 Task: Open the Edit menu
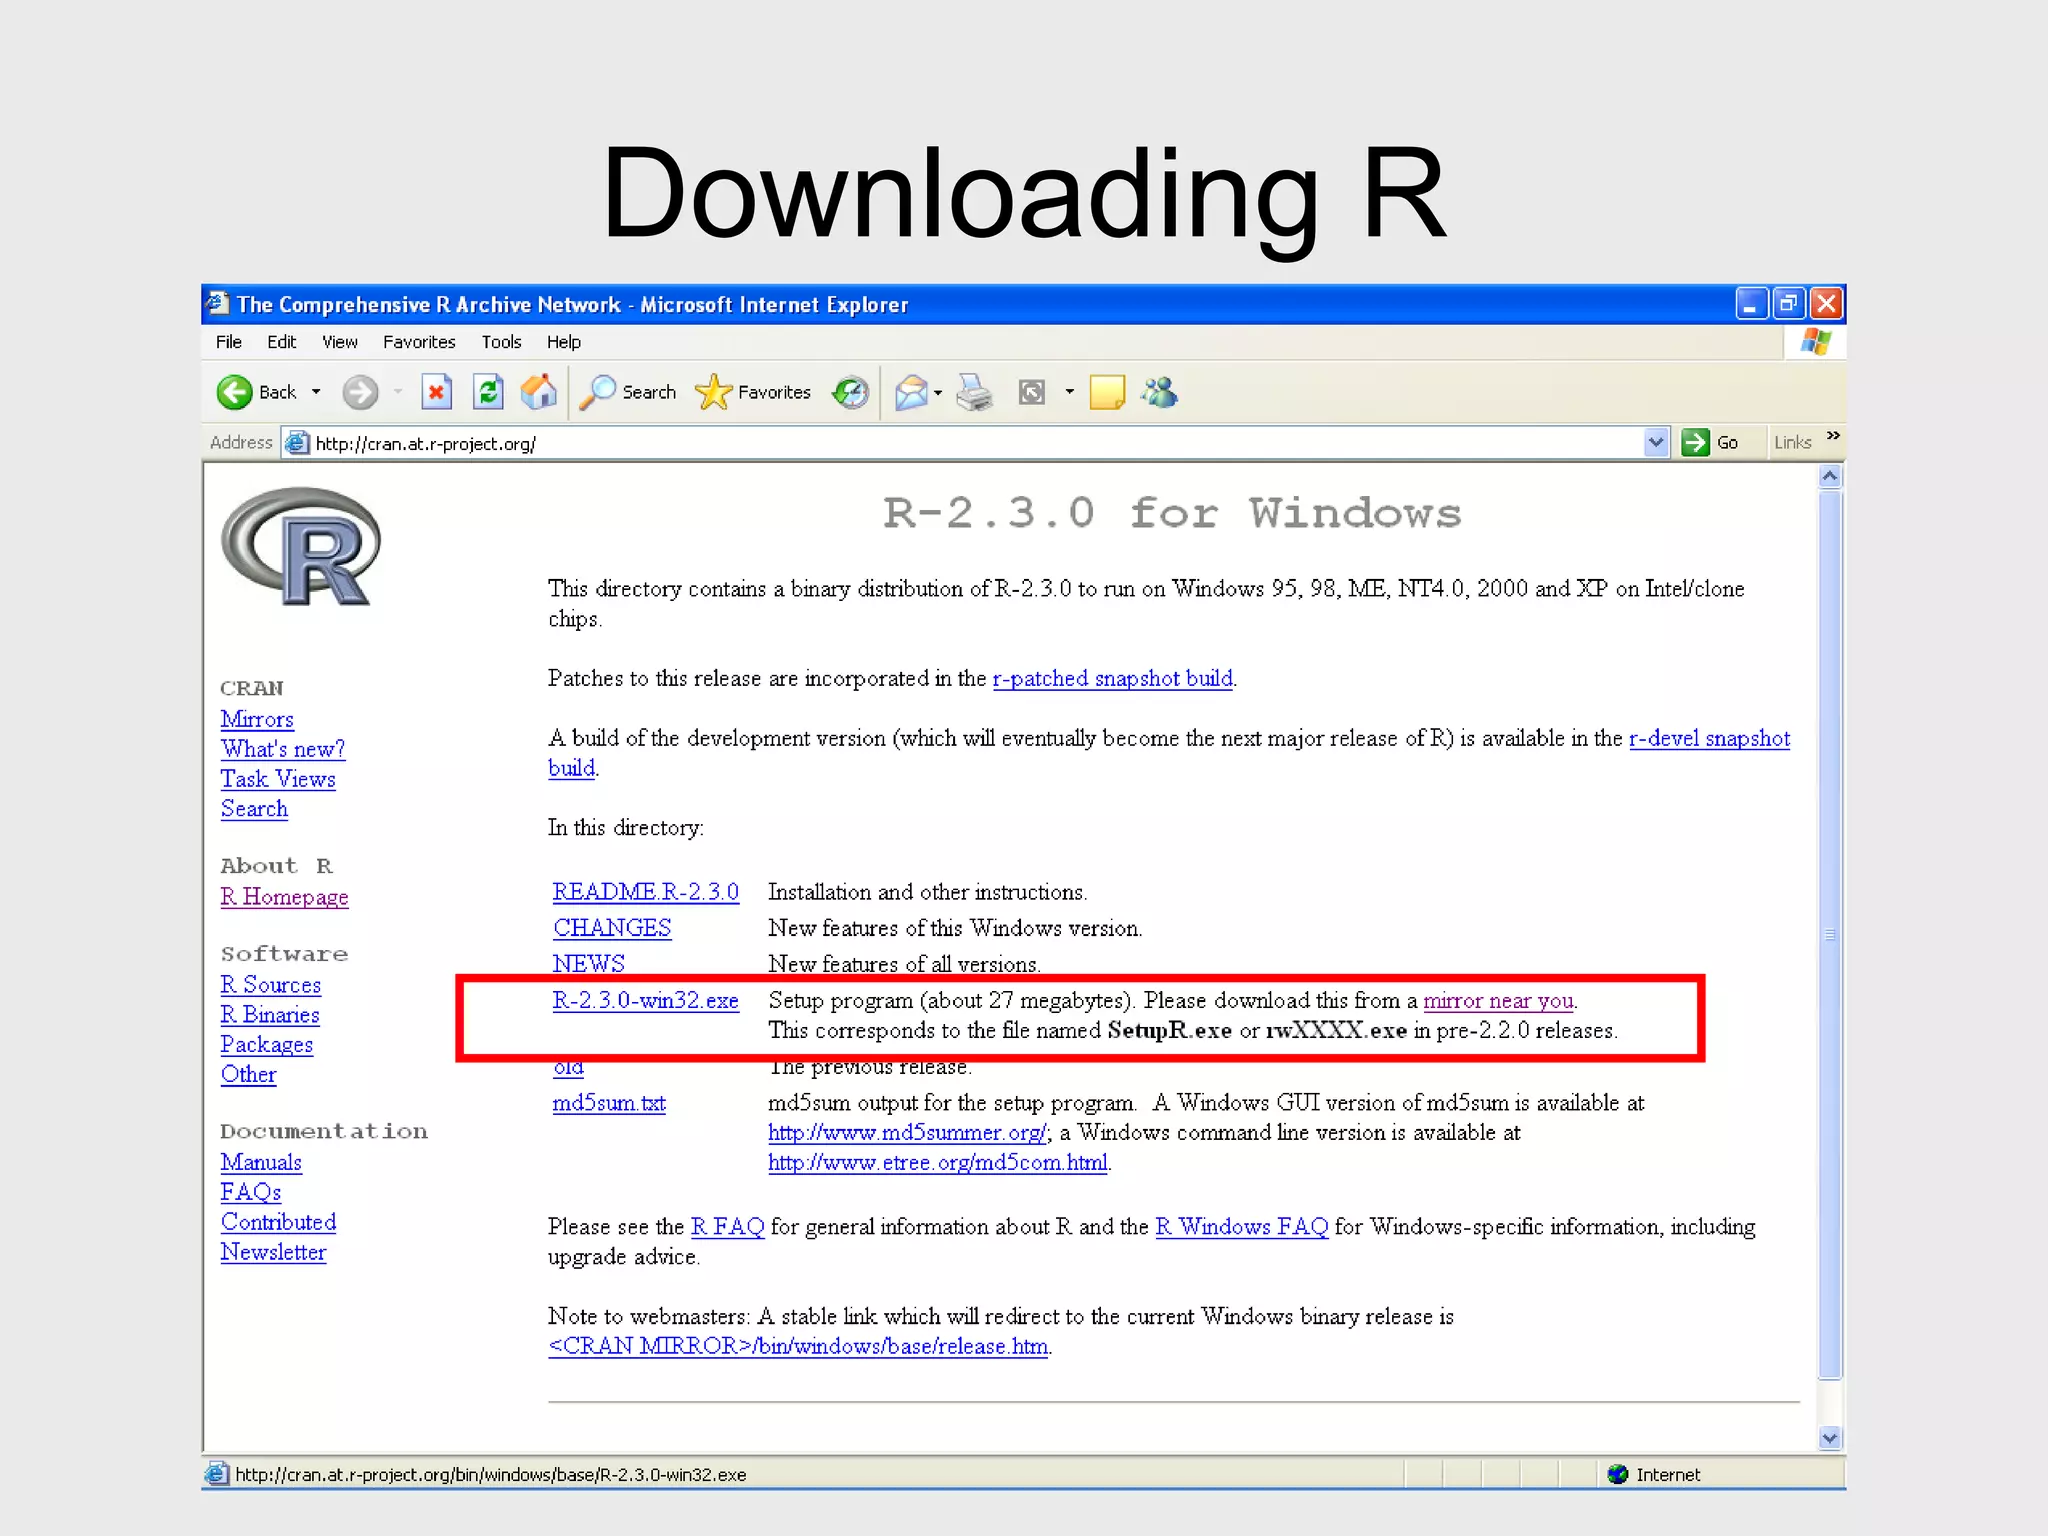[x=281, y=342]
